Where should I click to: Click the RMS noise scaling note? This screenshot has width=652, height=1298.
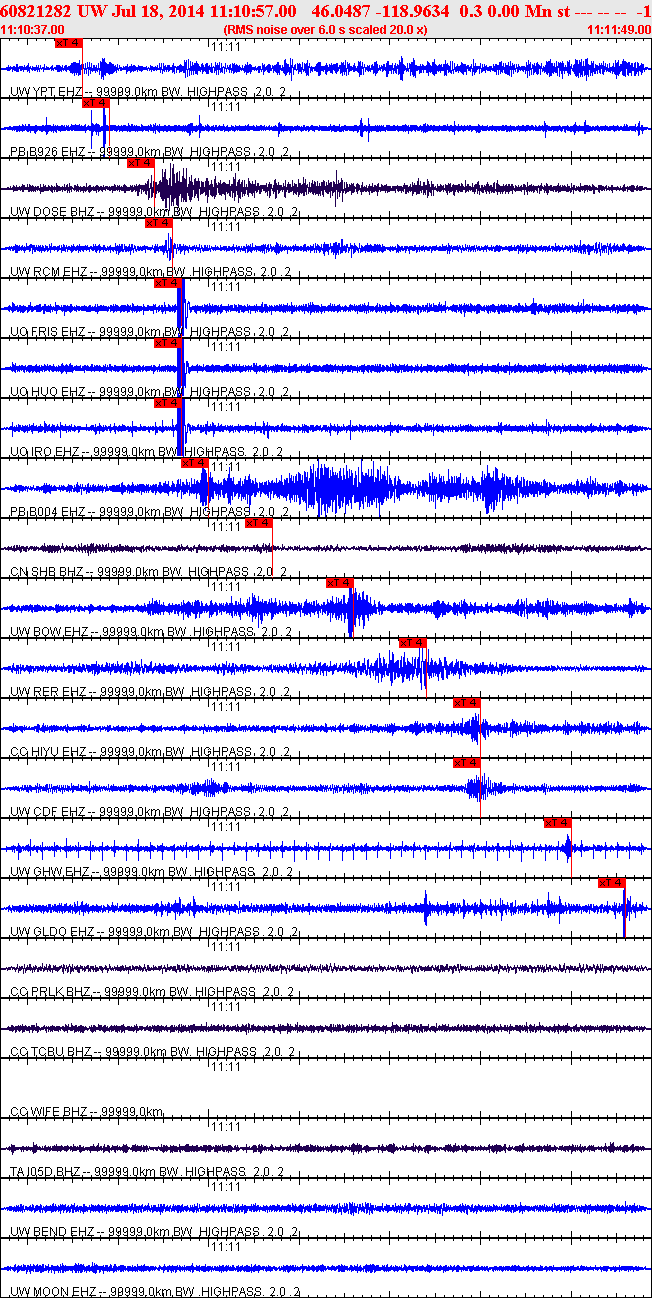pos(325,30)
